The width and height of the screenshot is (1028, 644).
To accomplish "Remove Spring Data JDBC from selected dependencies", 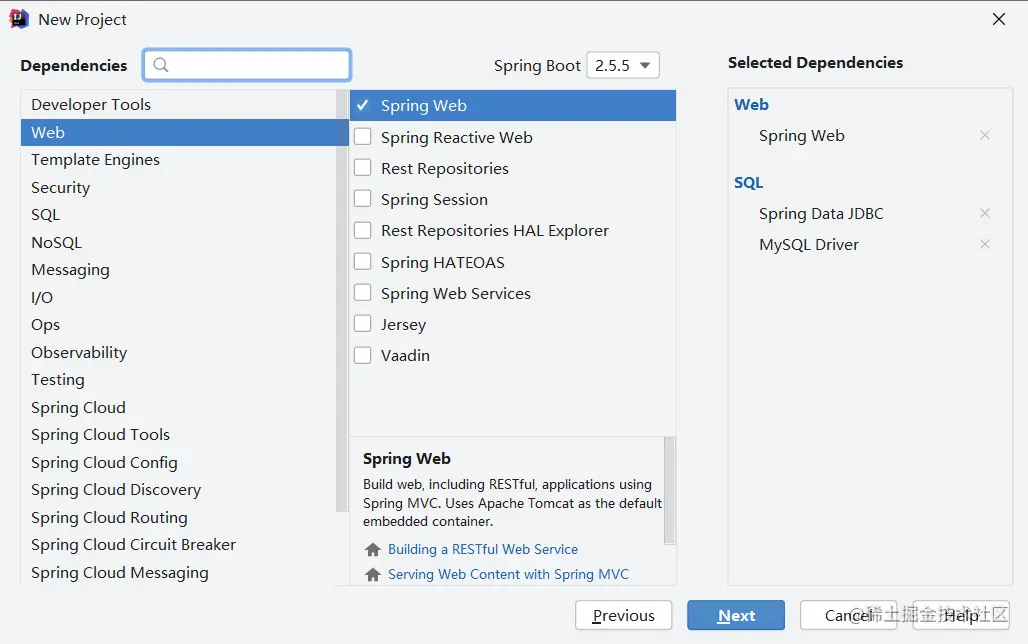I will [x=984, y=213].
